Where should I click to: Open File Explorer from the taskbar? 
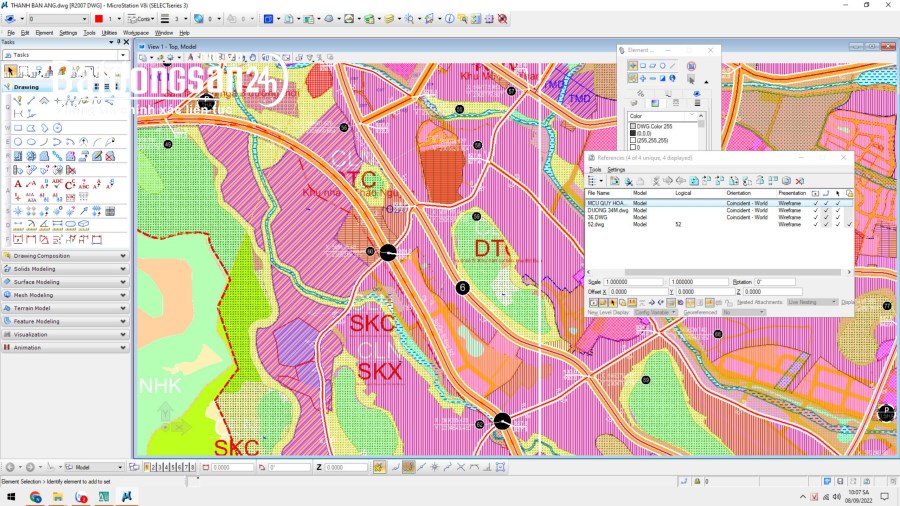58,497
